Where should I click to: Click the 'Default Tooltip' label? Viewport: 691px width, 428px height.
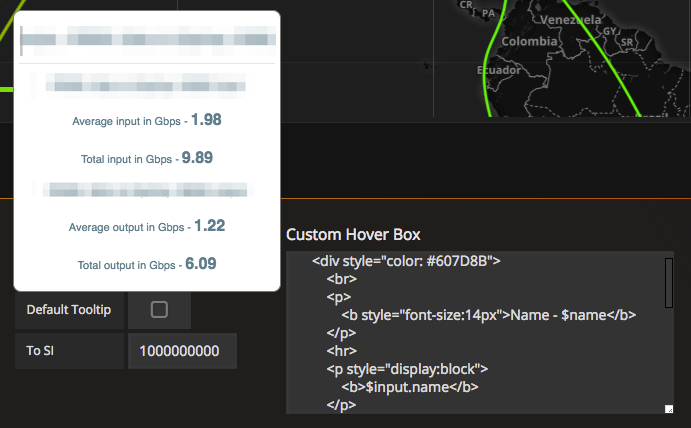click(x=69, y=309)
